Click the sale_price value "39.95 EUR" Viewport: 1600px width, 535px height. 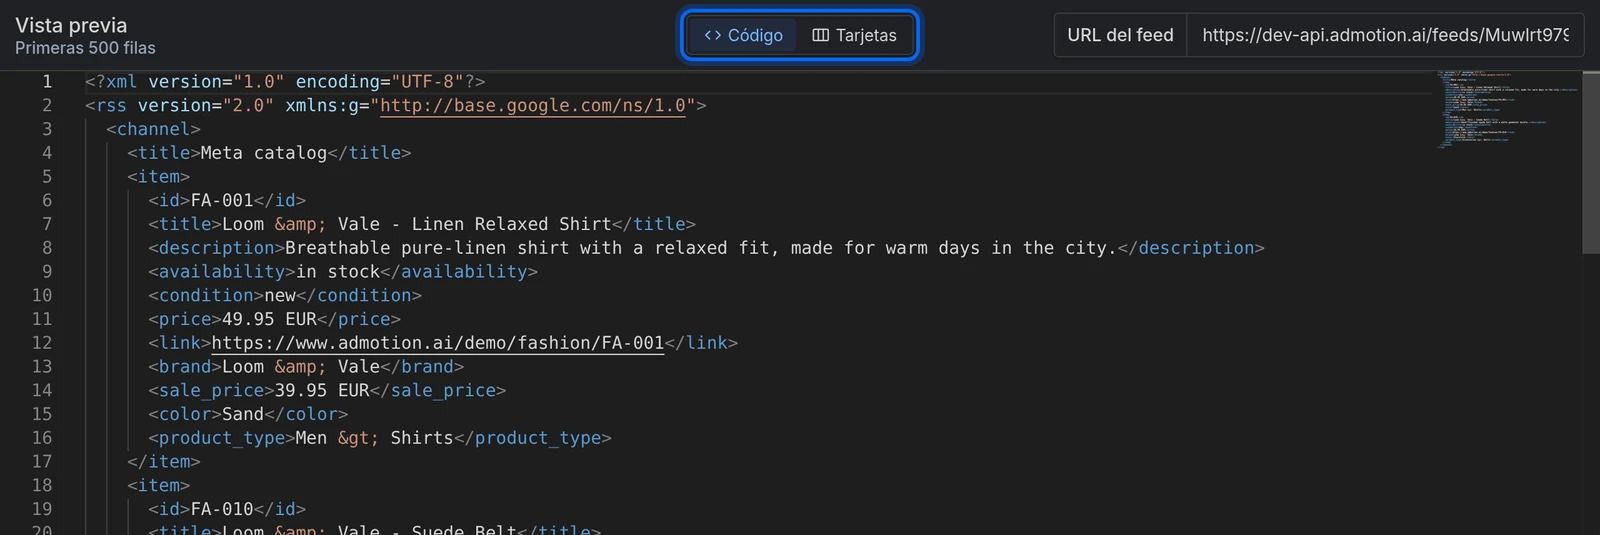[x=322, y=391]
